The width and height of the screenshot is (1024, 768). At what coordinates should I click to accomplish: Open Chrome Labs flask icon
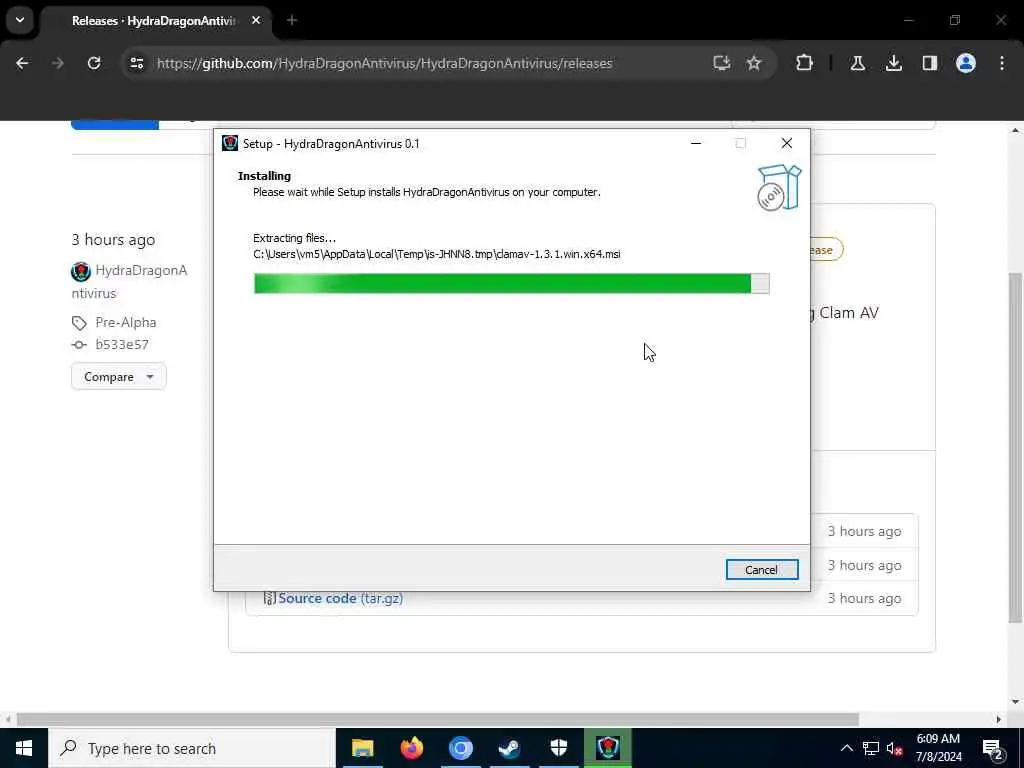click(x=857, y=63)
